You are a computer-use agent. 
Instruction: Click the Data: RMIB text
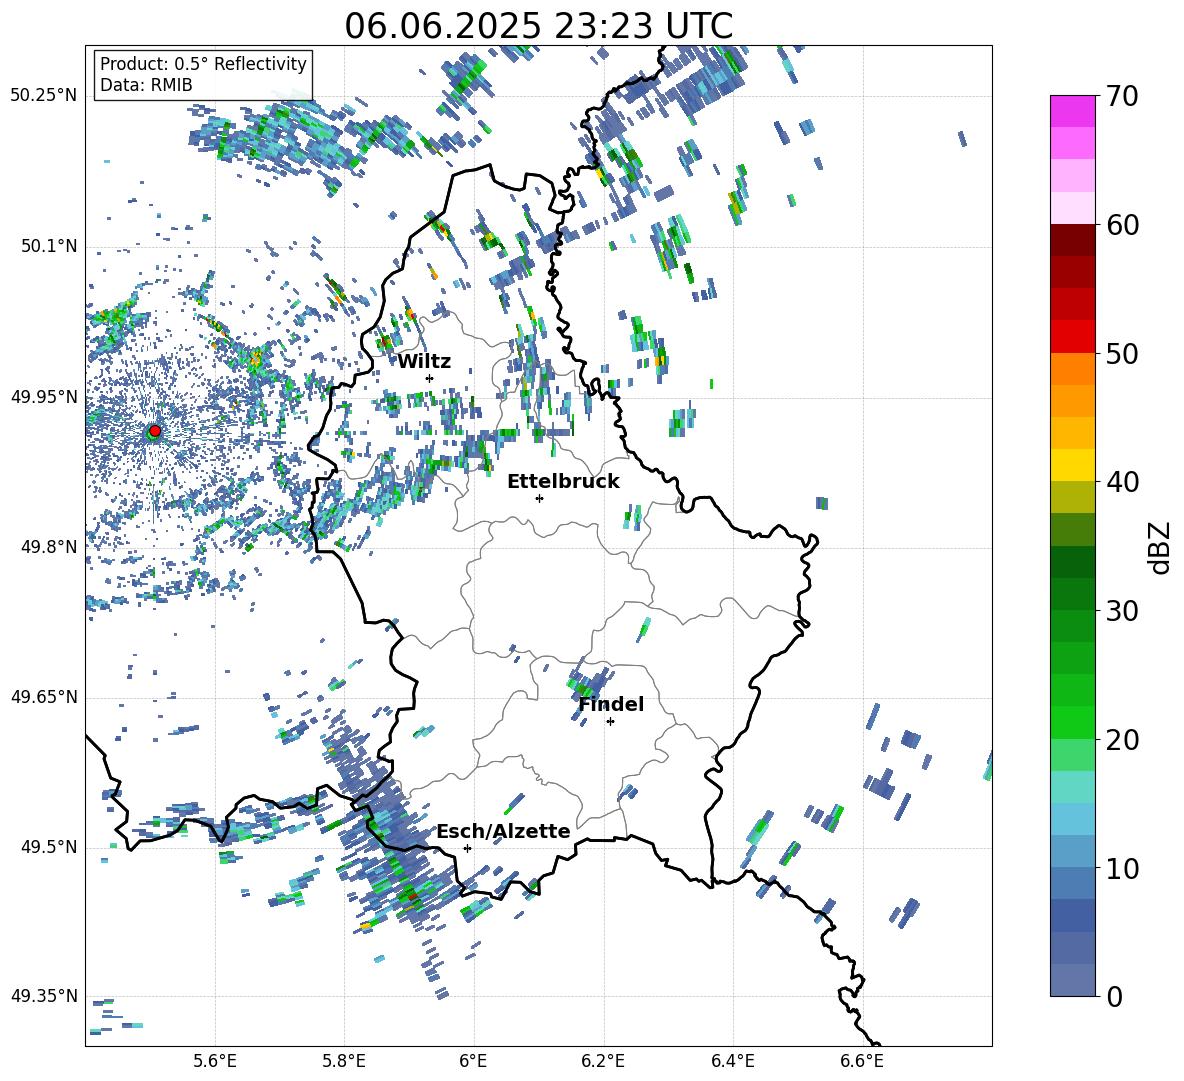pyautogui.click(x=146, y=85)
